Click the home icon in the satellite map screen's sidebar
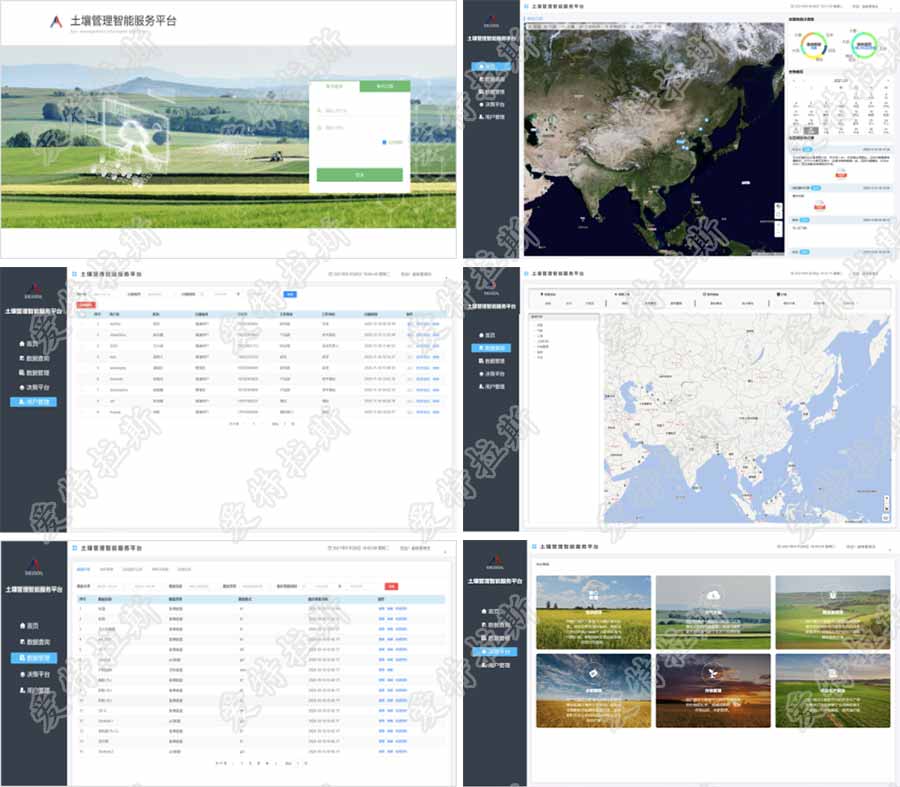The width and height of the screenshot is (900, 787). (x=482, y=66)
